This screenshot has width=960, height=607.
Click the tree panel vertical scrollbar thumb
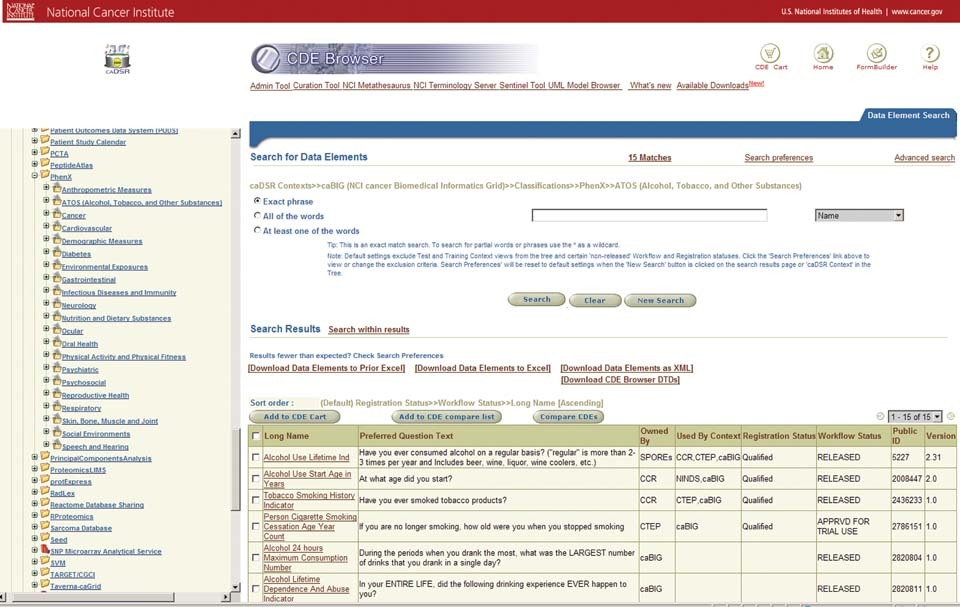tap(236, 469)
